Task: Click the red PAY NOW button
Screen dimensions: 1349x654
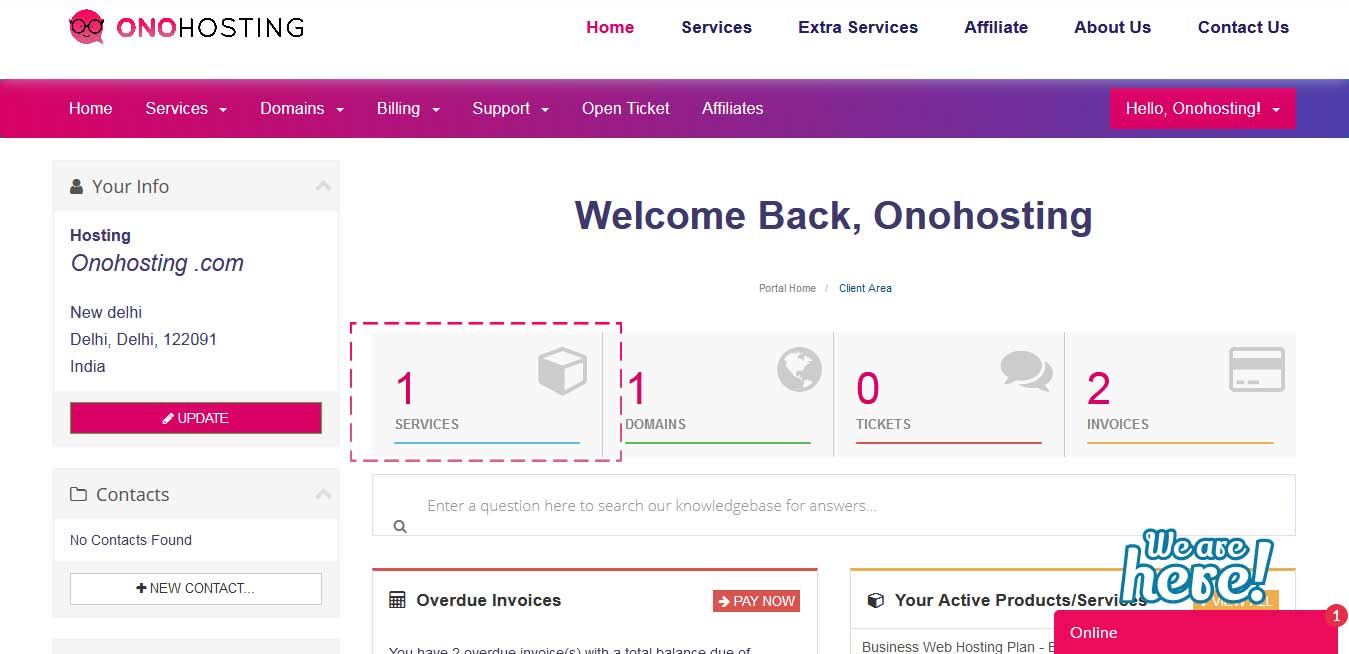Action: 756,601
